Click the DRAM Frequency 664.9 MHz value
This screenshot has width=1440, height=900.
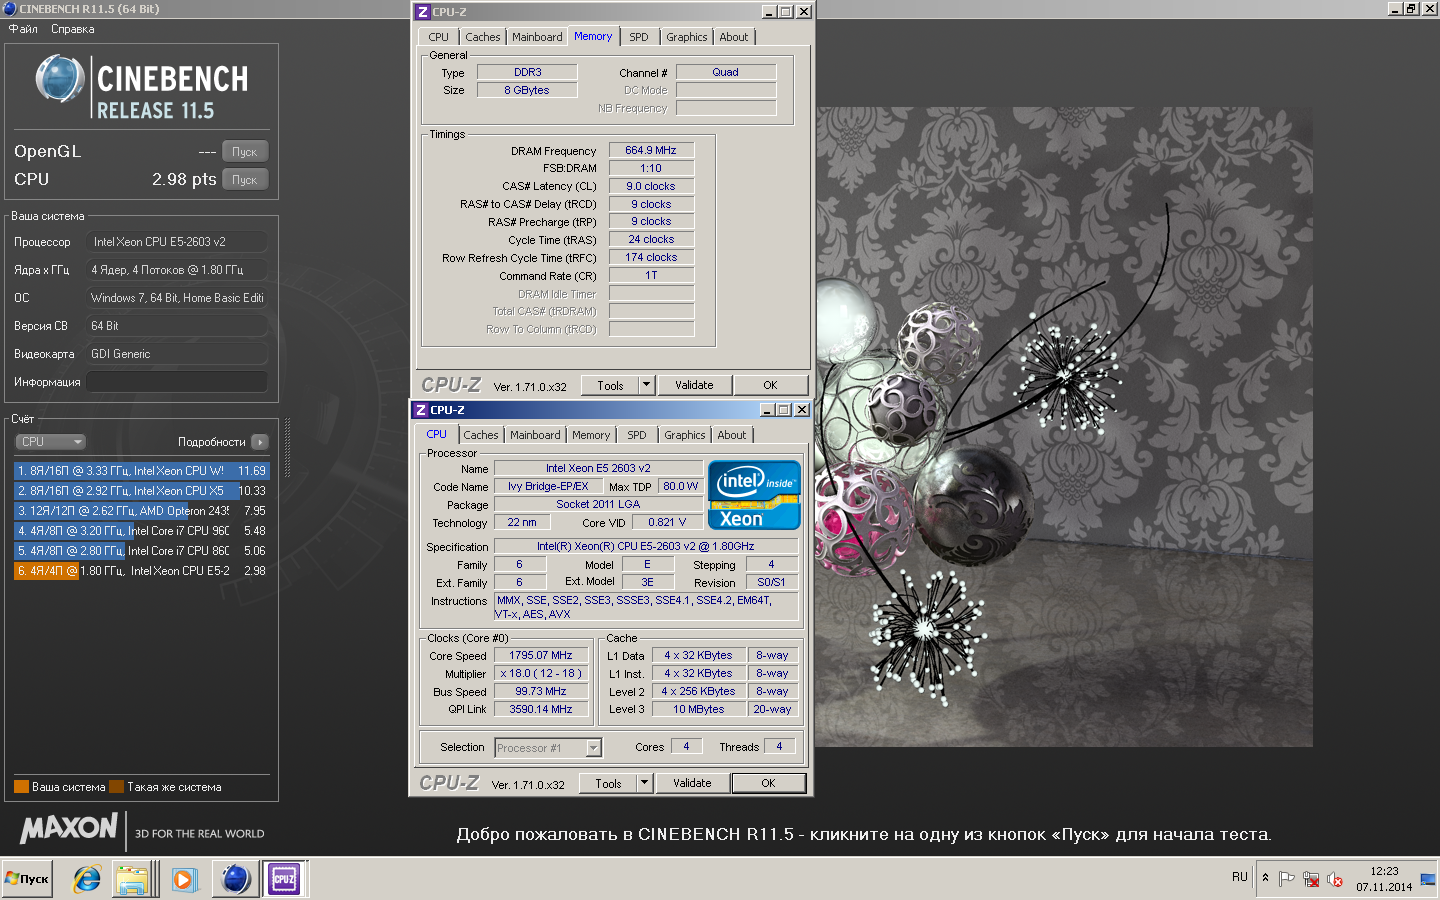pos(651,151)
